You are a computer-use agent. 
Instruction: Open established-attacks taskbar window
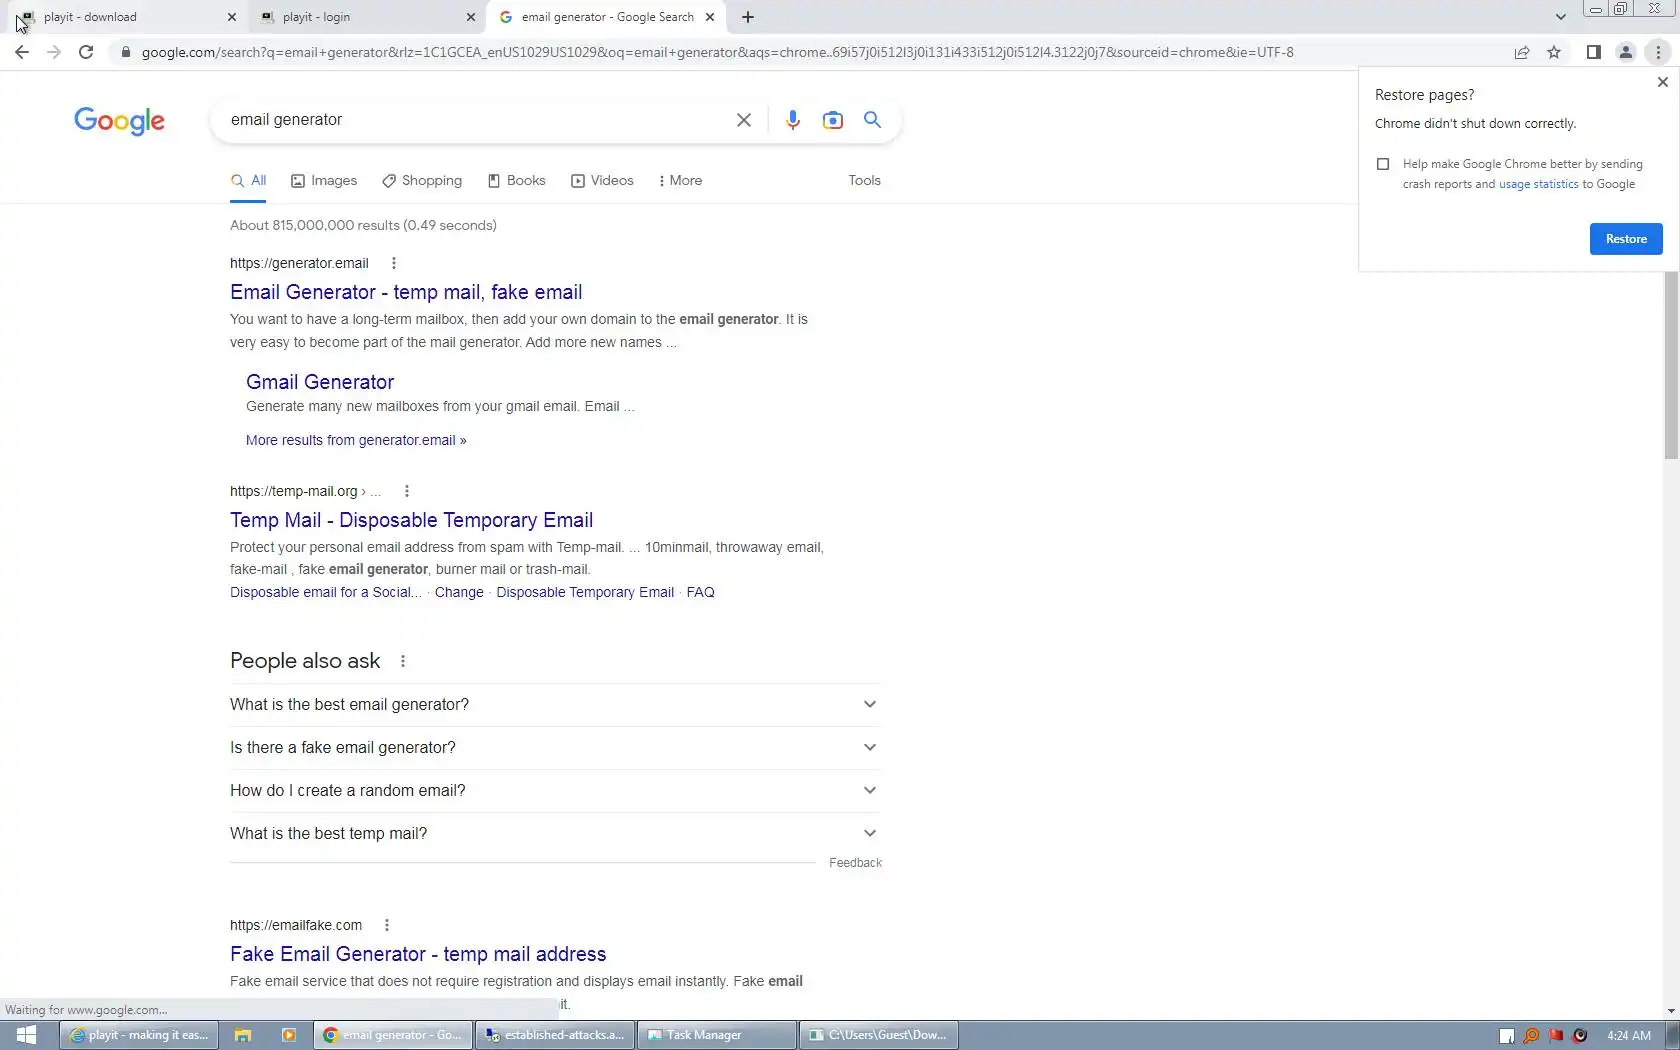point(555,1035)
